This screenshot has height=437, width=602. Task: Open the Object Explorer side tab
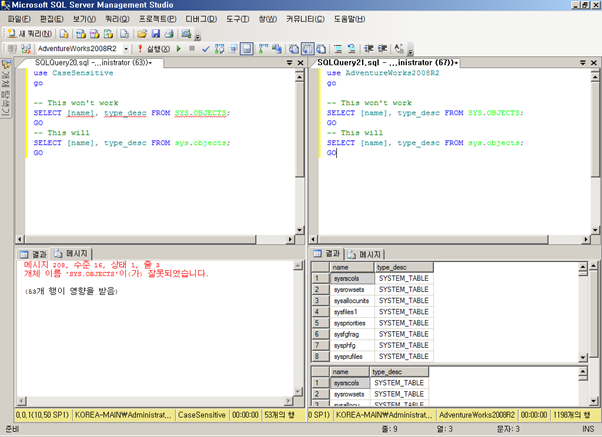point(6,88)
